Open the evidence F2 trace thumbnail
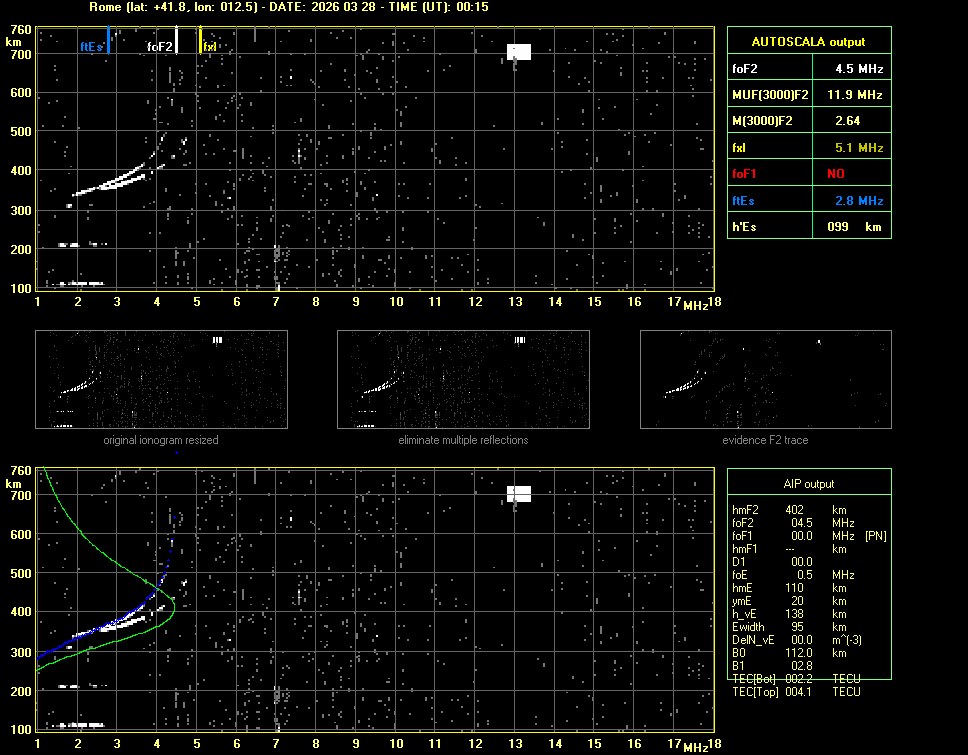 click(x=765, y=380)
